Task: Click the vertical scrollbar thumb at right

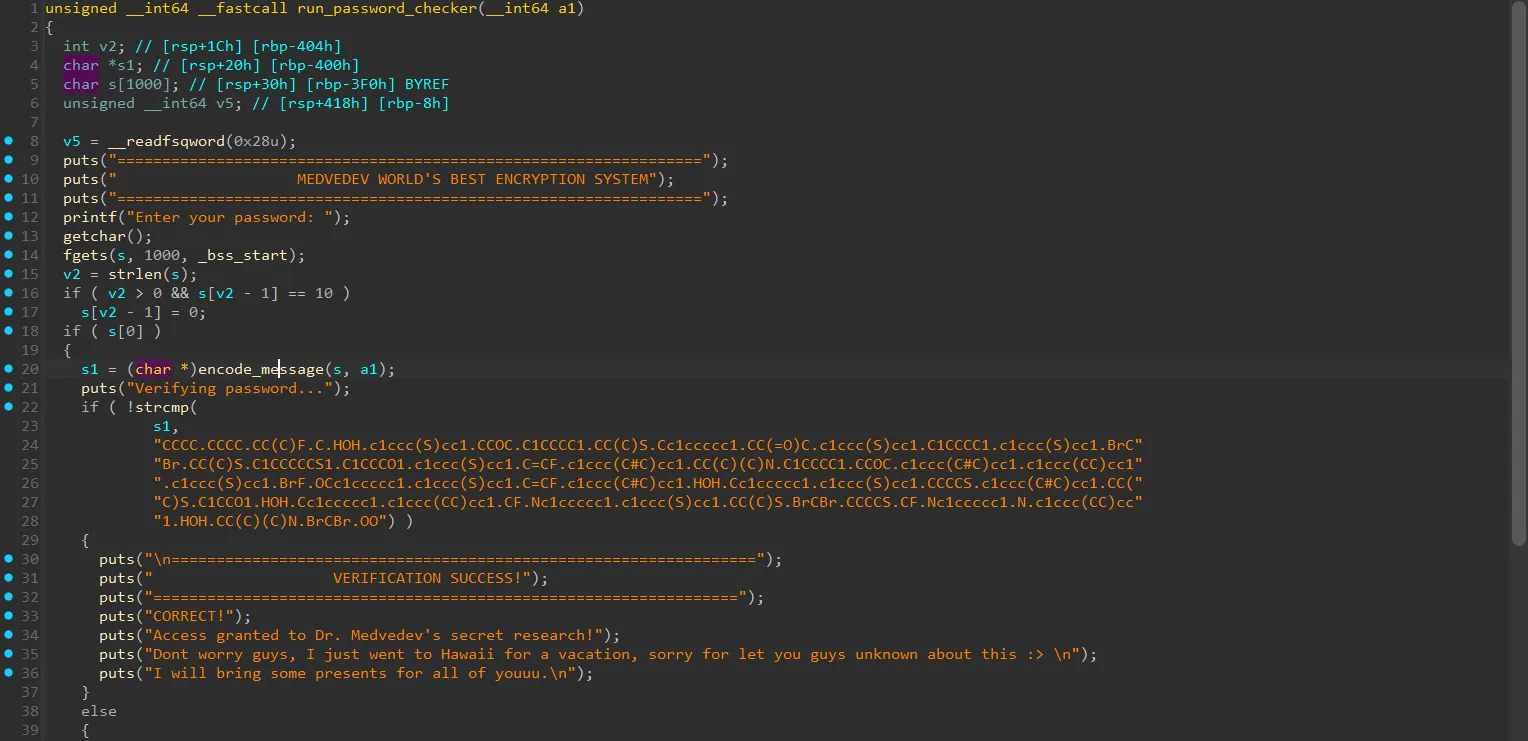Action: 1520,270
